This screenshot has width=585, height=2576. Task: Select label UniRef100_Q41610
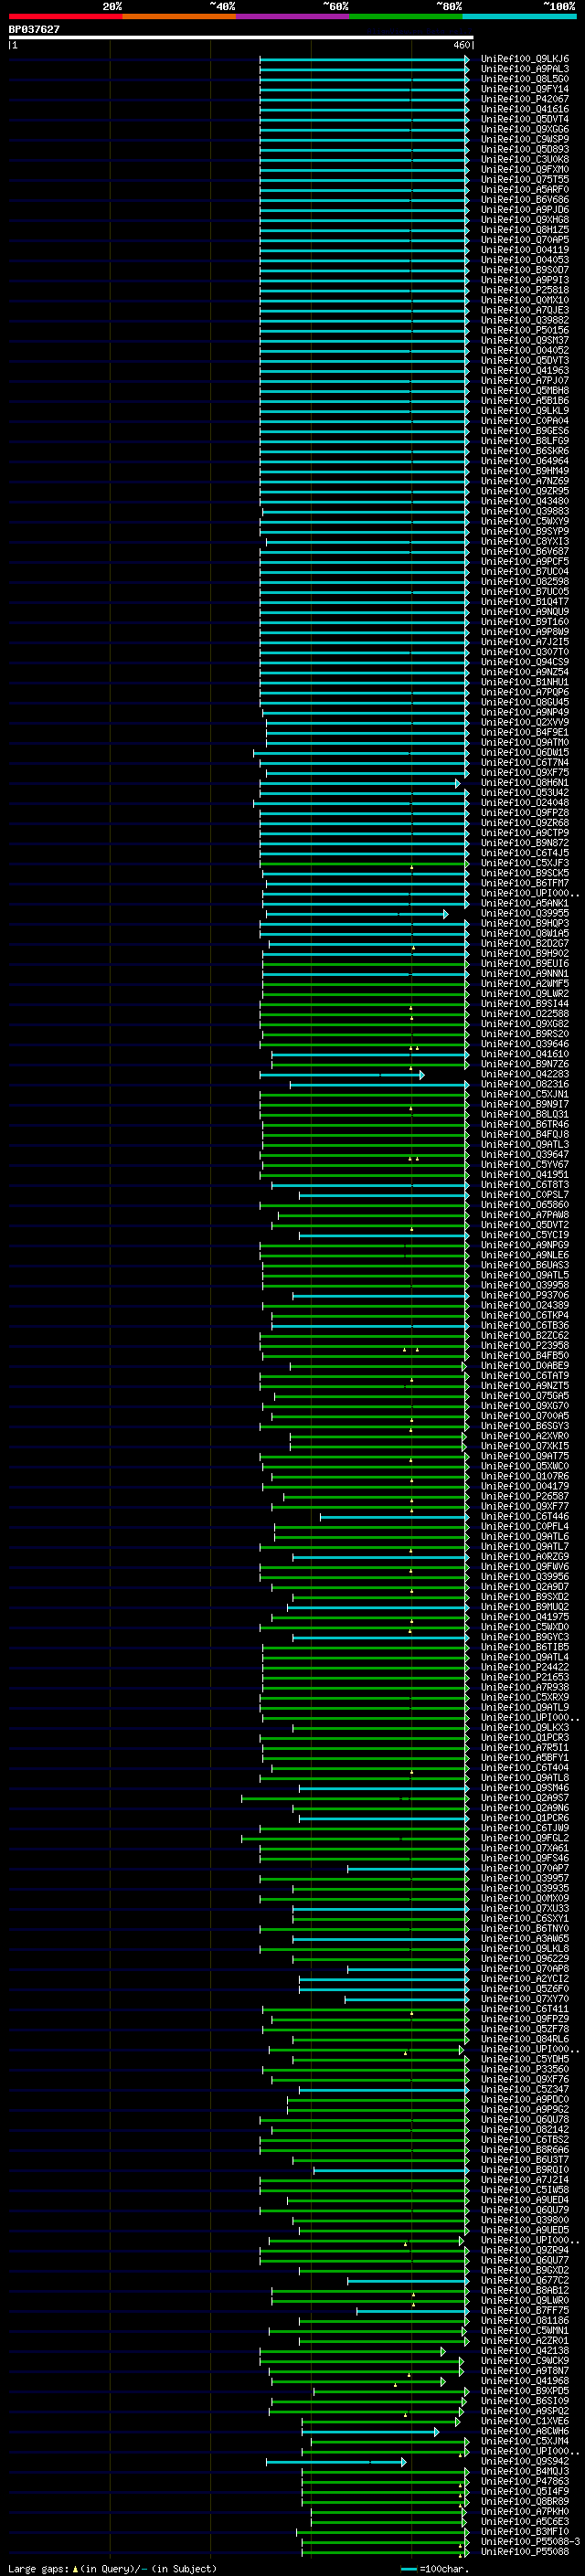(525, 1054)
